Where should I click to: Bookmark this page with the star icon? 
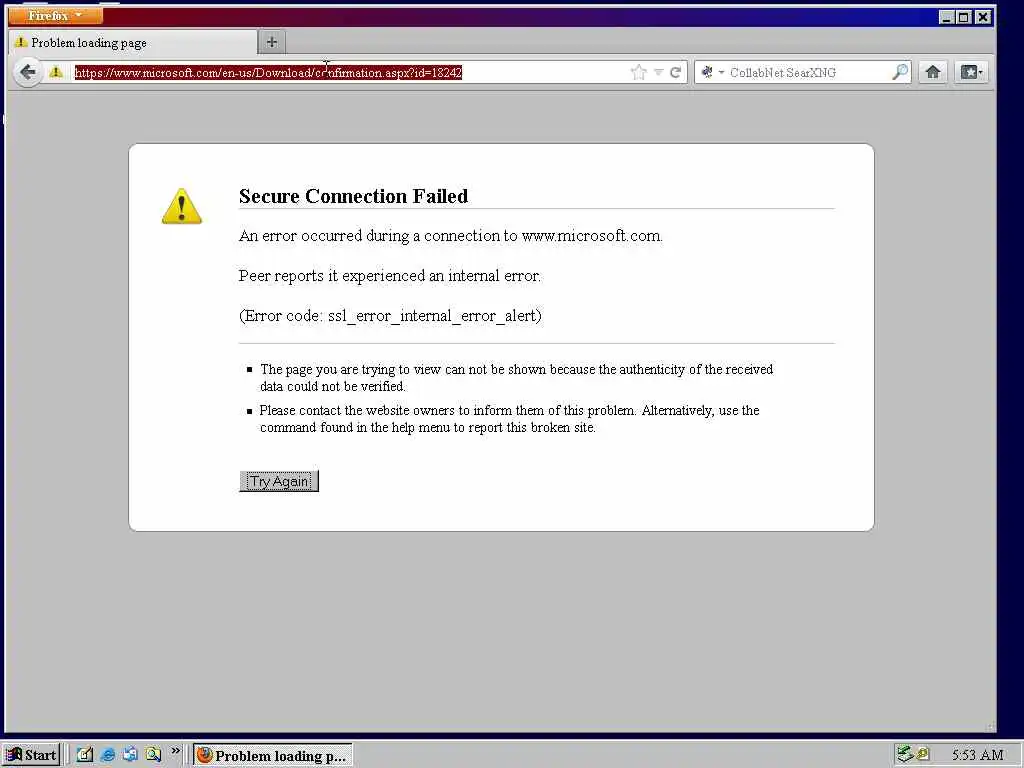click(639, 72)
